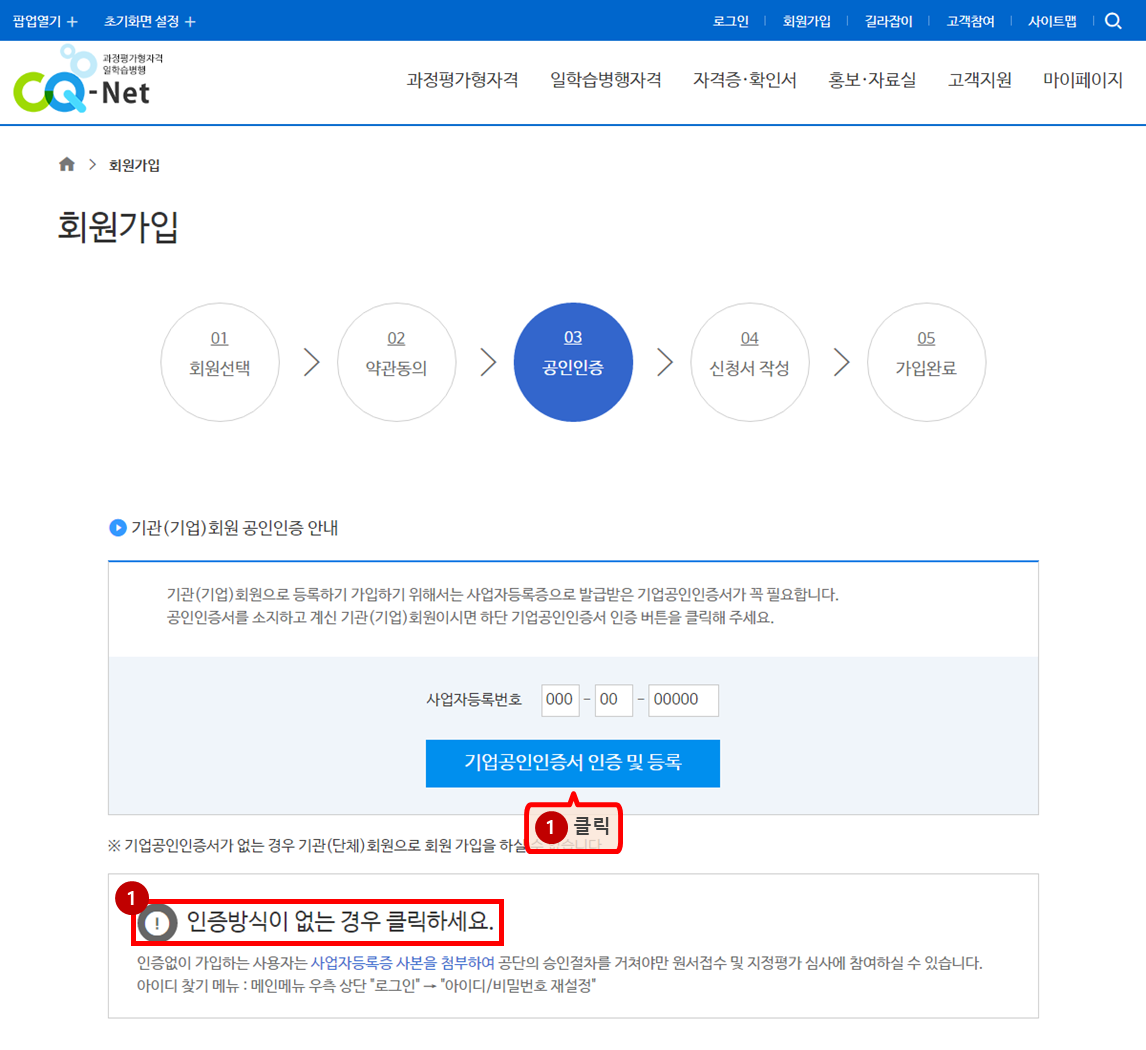Expand 팝업열기 + in top bar
This screenshot has height=1050, width=1146.
[x=45, y=21]
